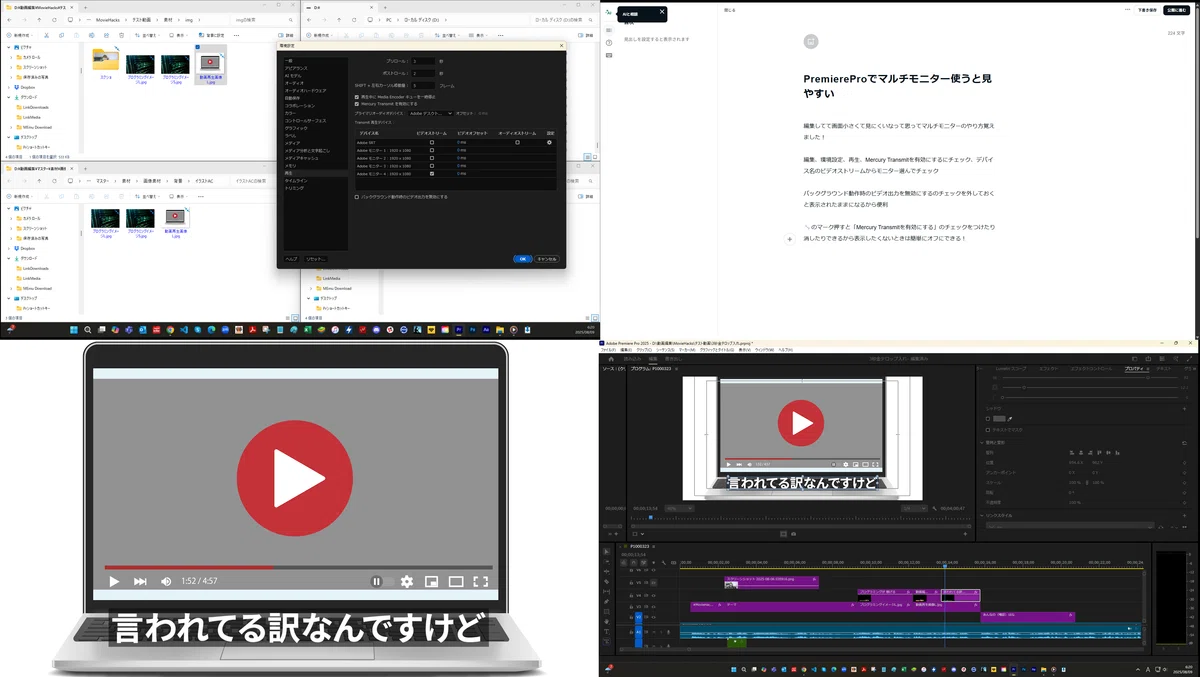Open Premiere Pro シーケンス menu

[x=664, y=350]
